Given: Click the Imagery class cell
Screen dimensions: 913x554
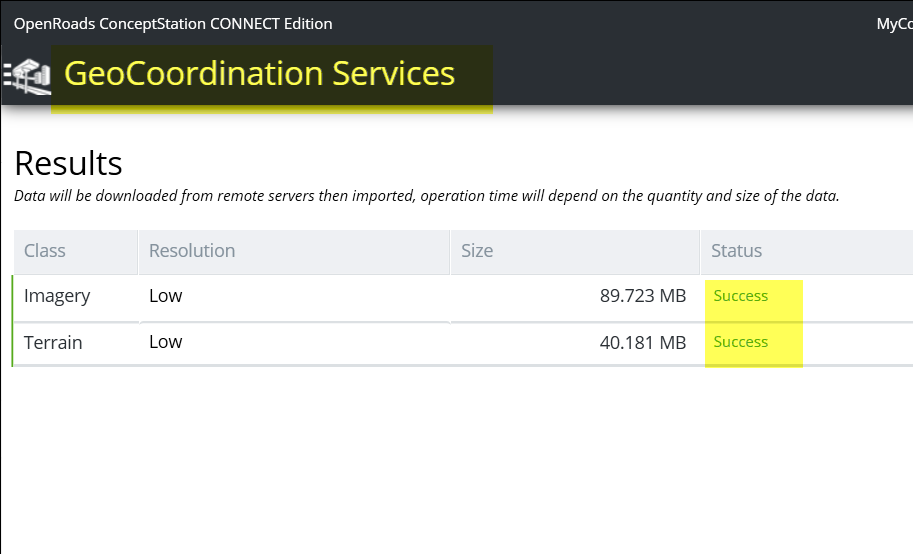Looking at the screenshot, I should point(57,296).
